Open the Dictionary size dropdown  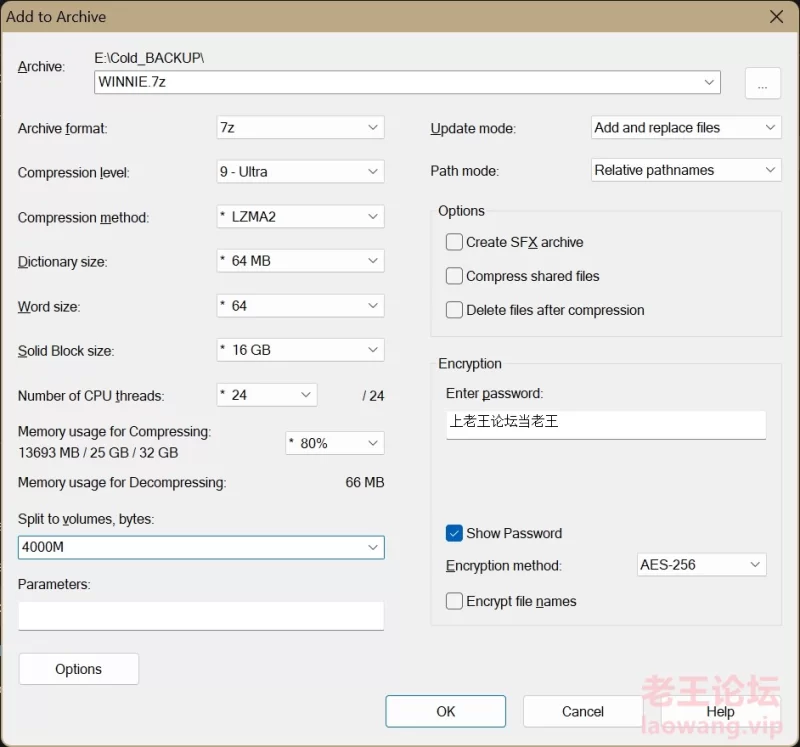(299, 261)
